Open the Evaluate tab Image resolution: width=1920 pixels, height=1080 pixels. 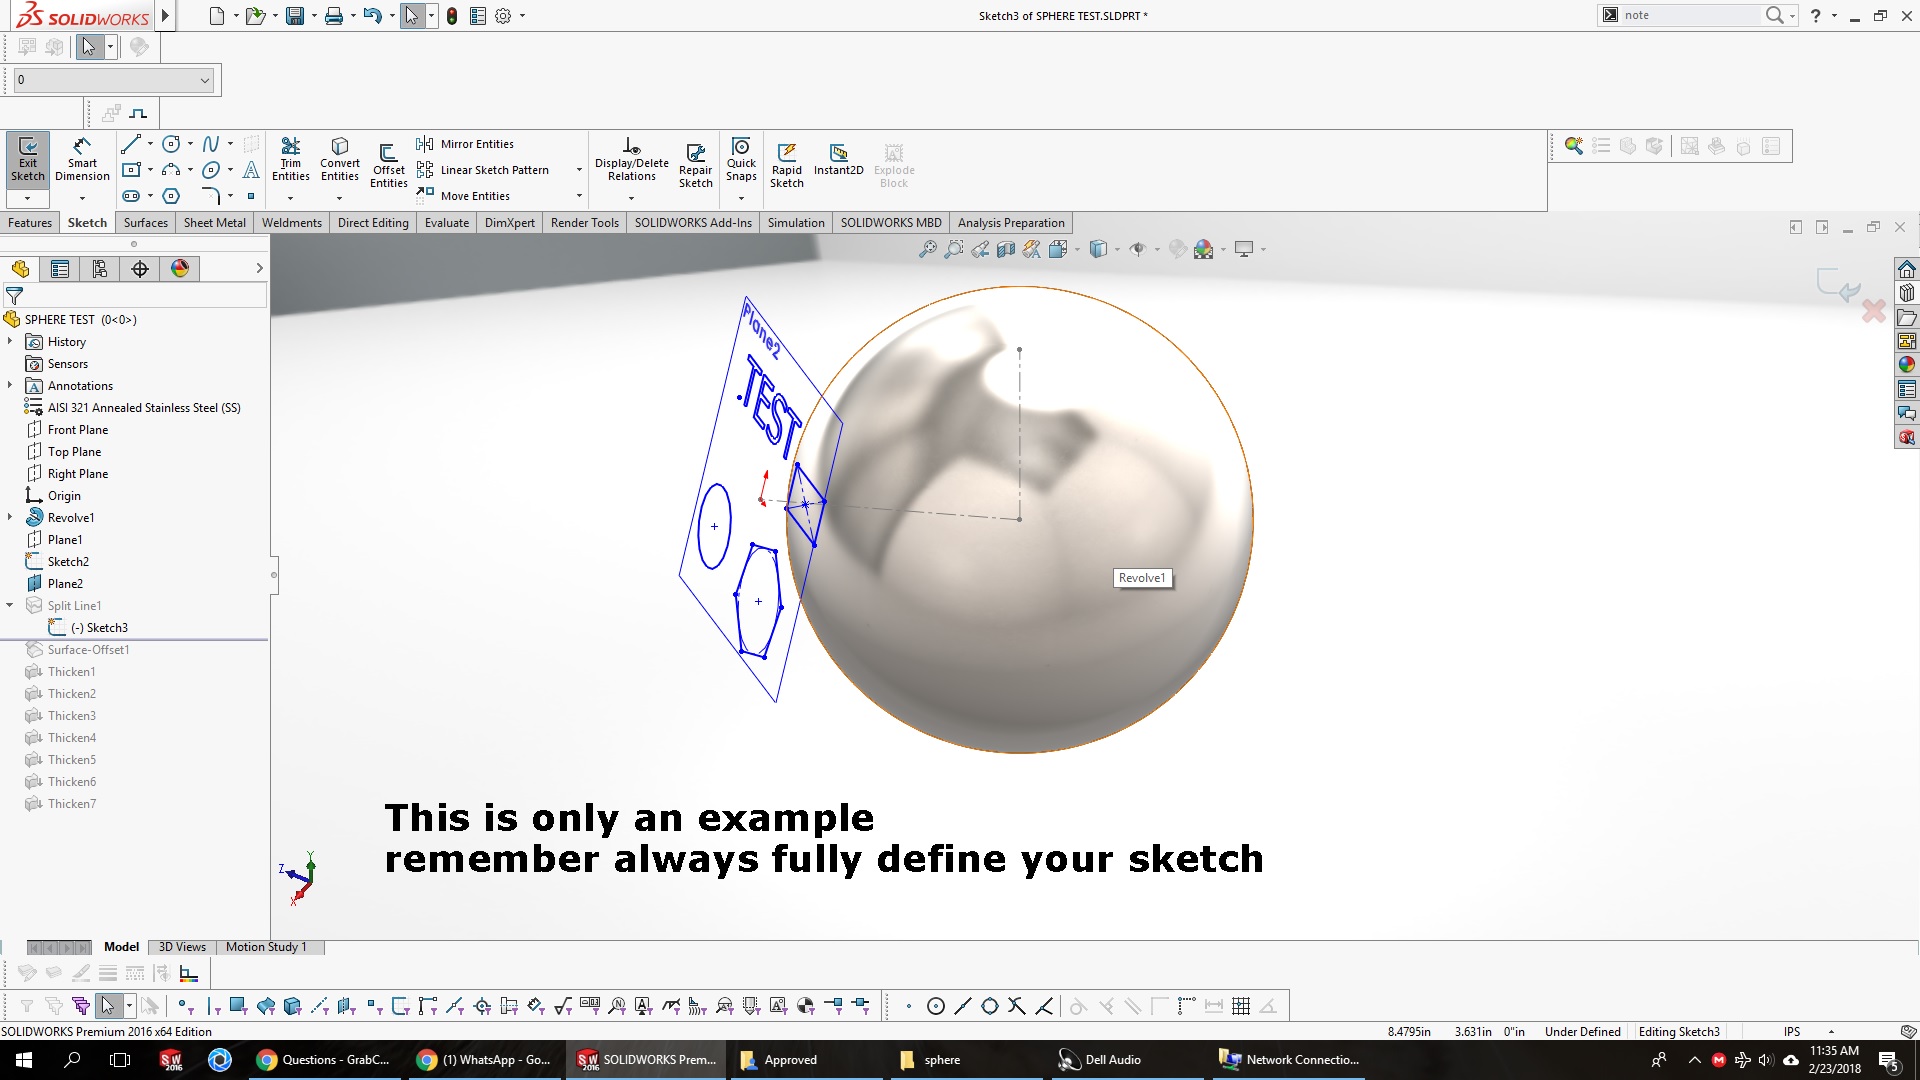446,223
